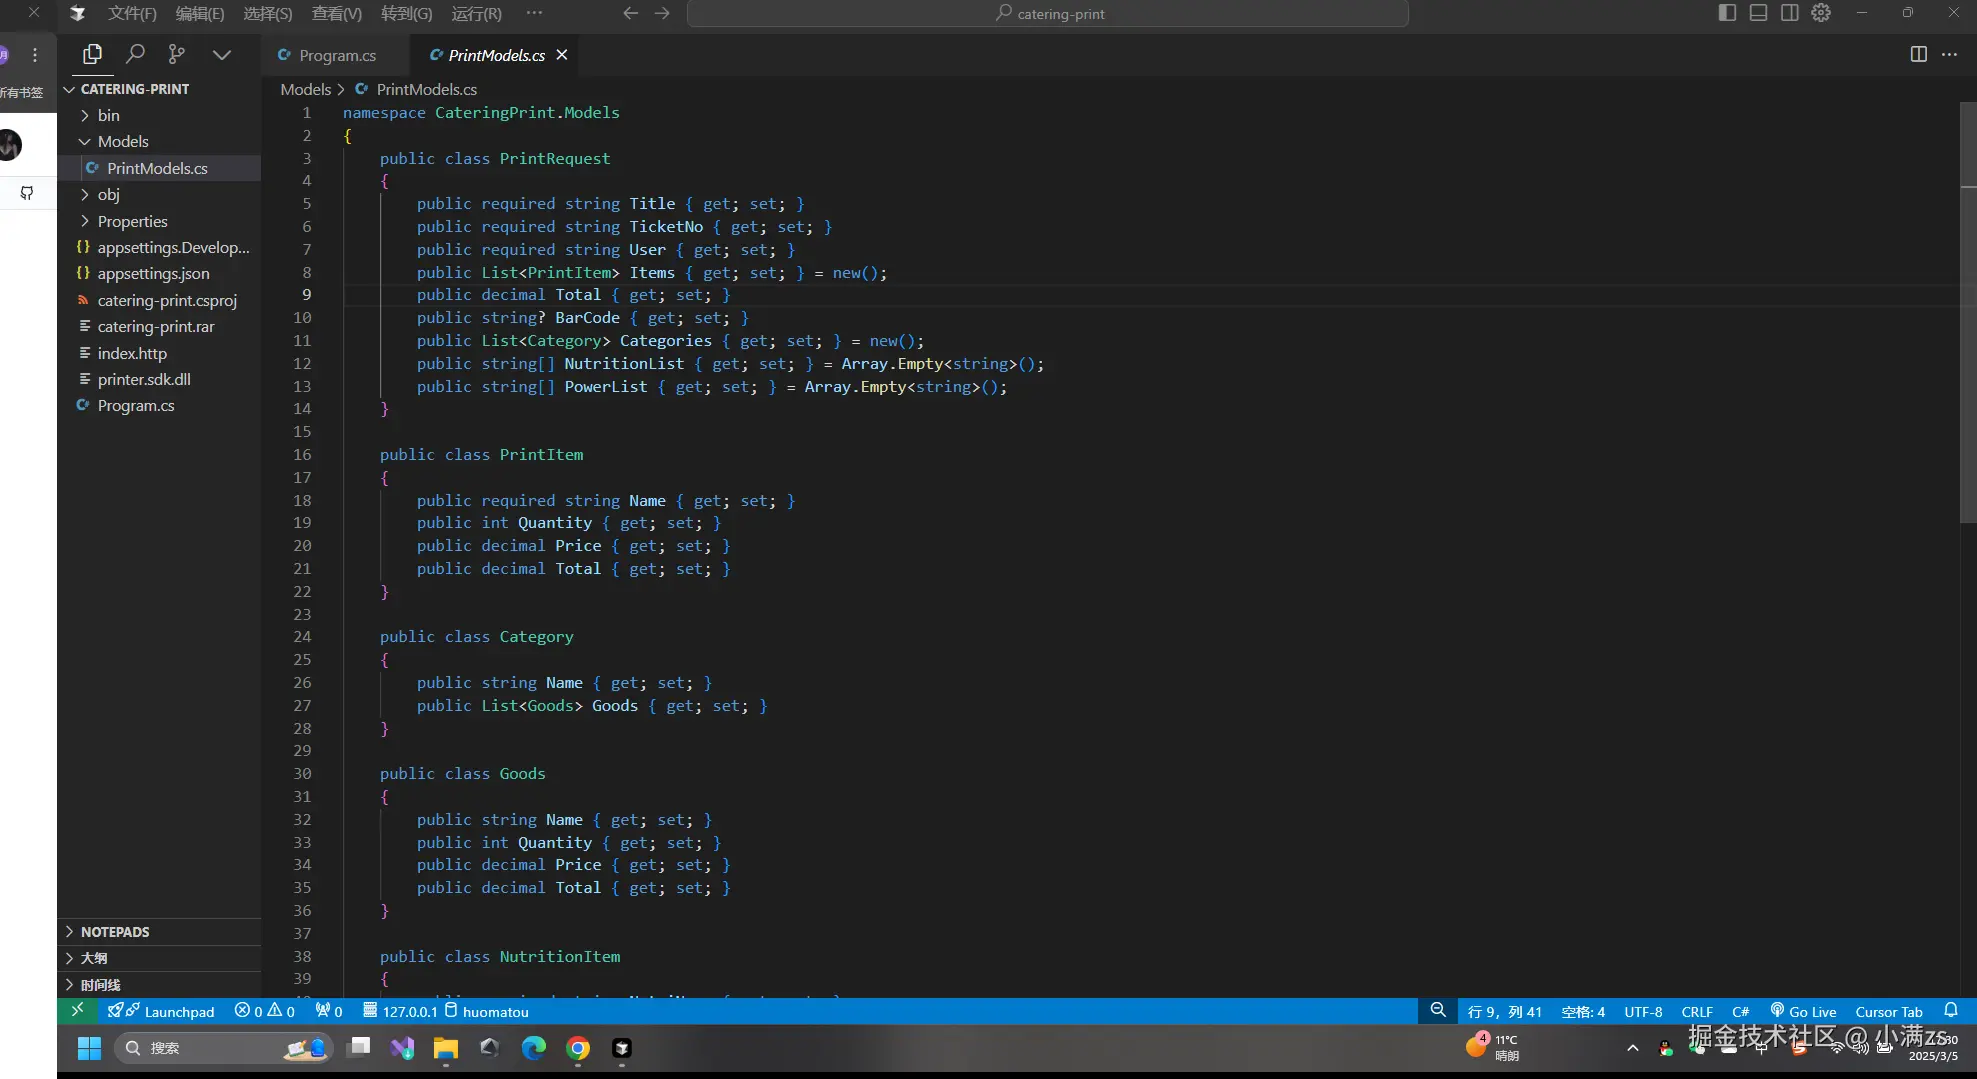Switch to the Program.cs tab
This screenshot has width=1977, height=1079.
tap(337, 55)
